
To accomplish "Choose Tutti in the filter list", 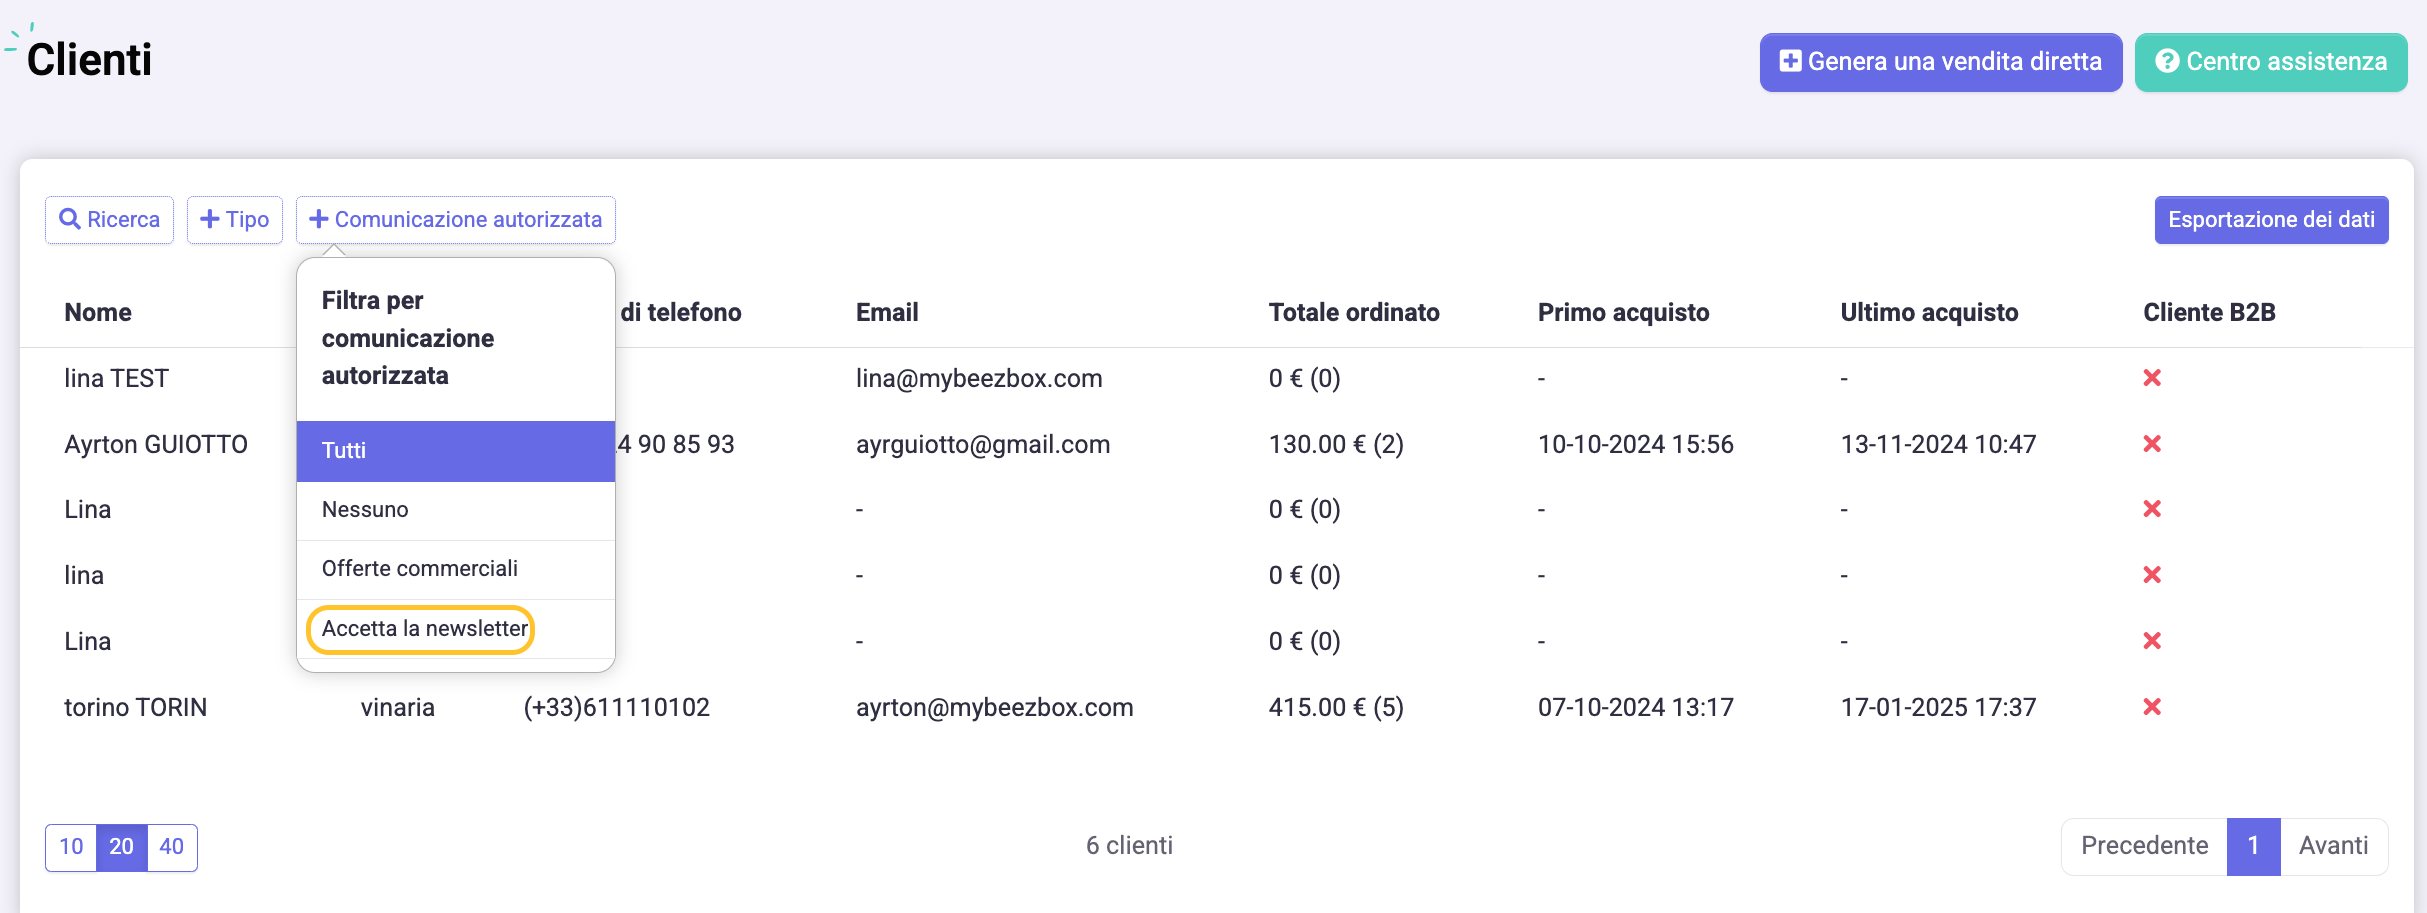I will pyautogui.click(x=456, y=451).
